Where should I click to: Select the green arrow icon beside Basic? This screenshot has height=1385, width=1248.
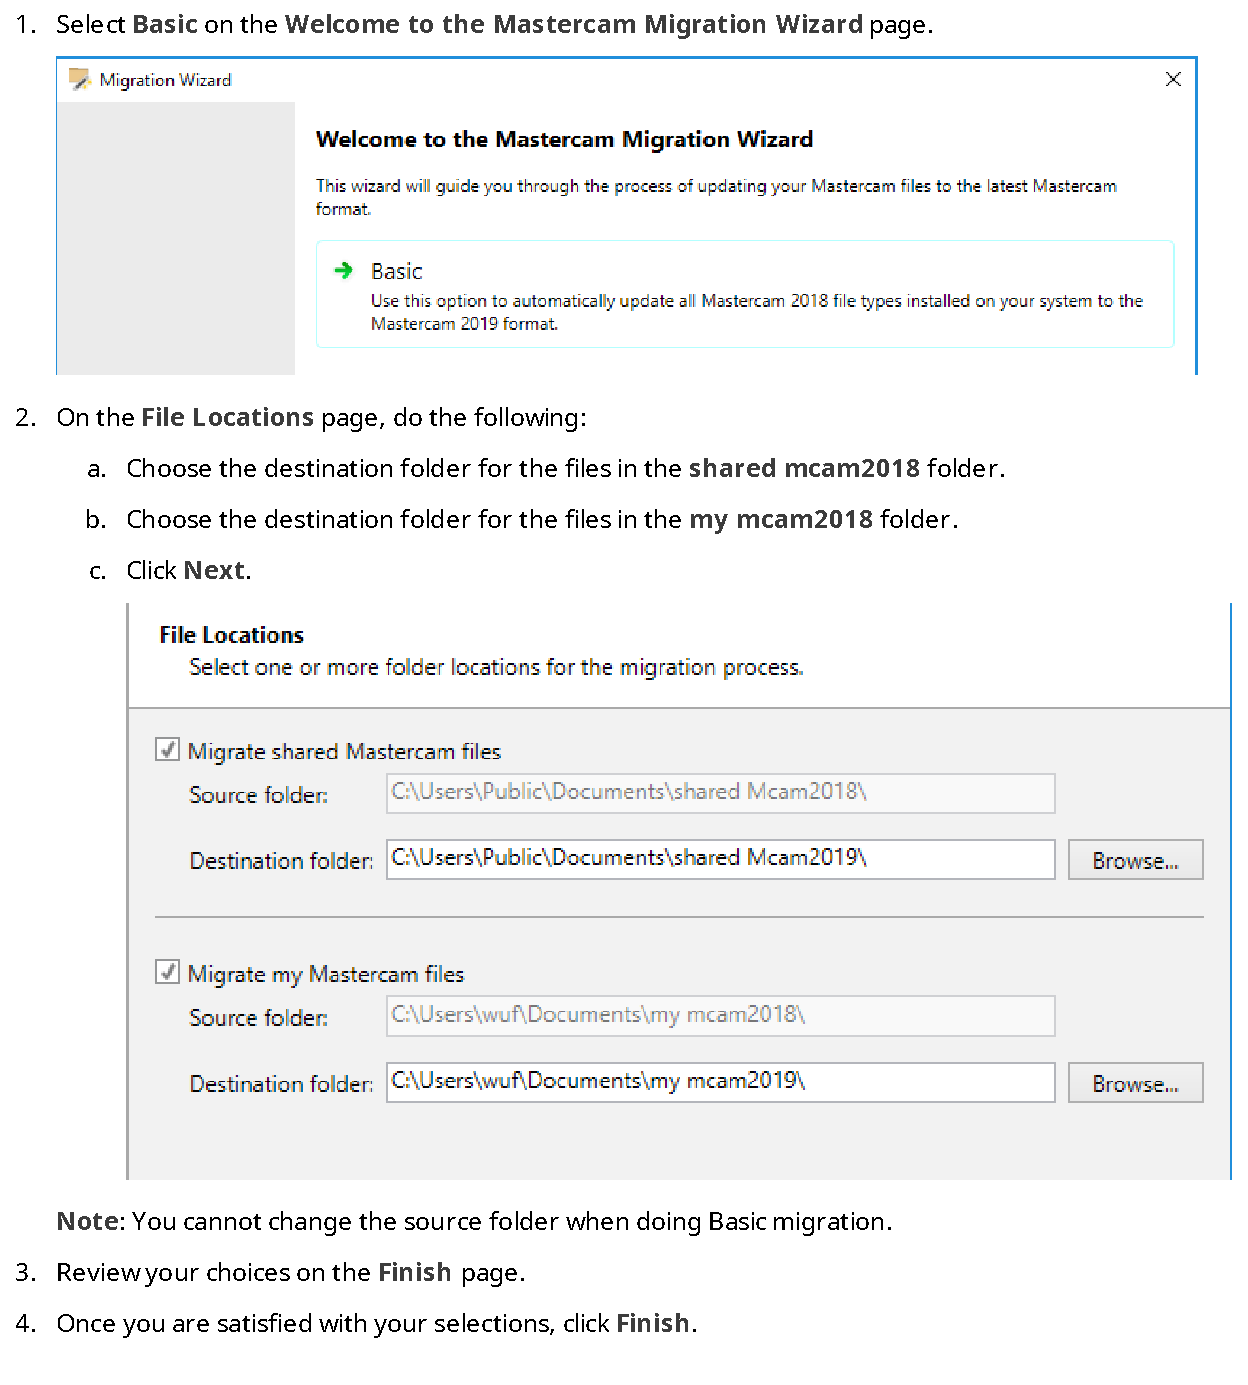[x=345, y=270]
